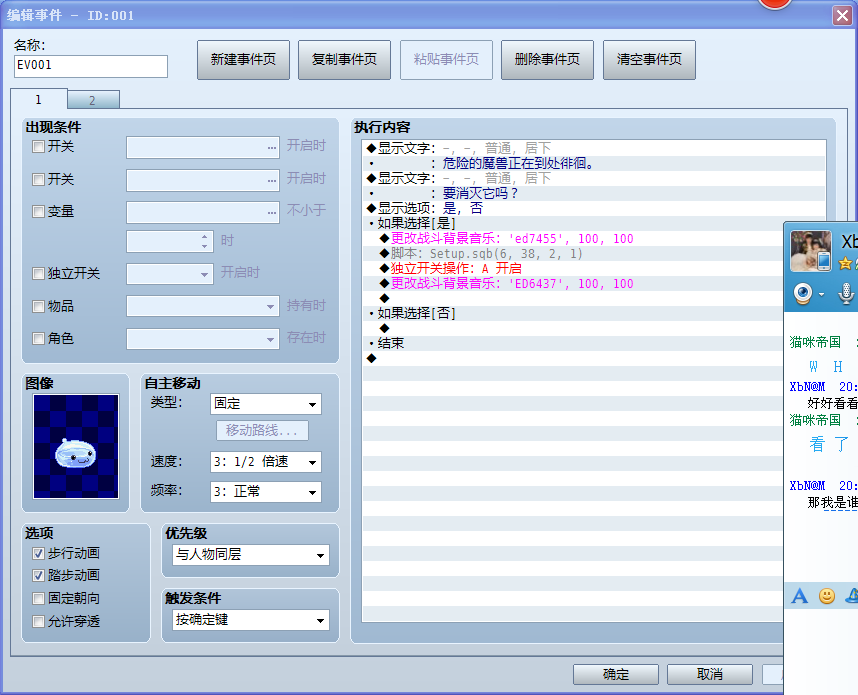The height and width of the screenshot is (695, 858).
Task: Open the 物品 selection dropdown
Action: (x=202, y=306)
